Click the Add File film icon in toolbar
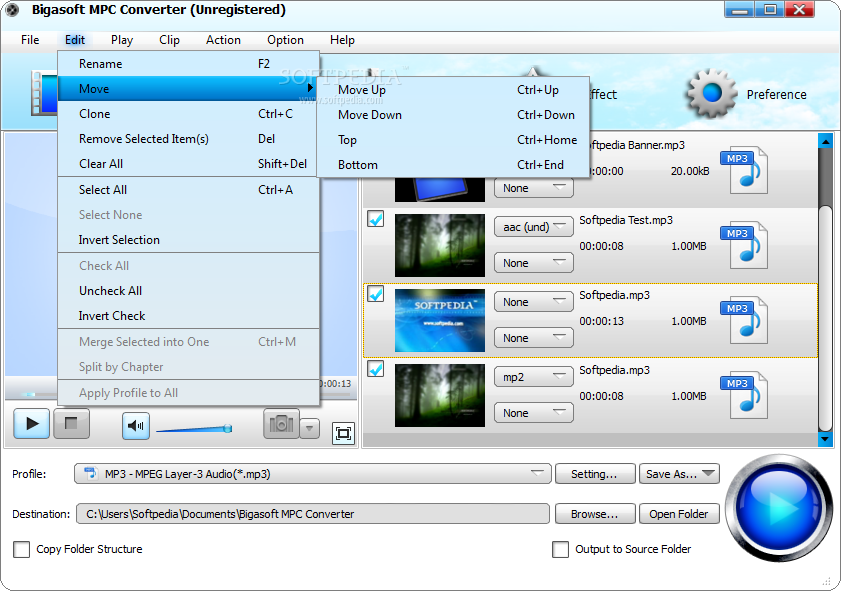Screen dimensions: 841x591 (44, 93)
